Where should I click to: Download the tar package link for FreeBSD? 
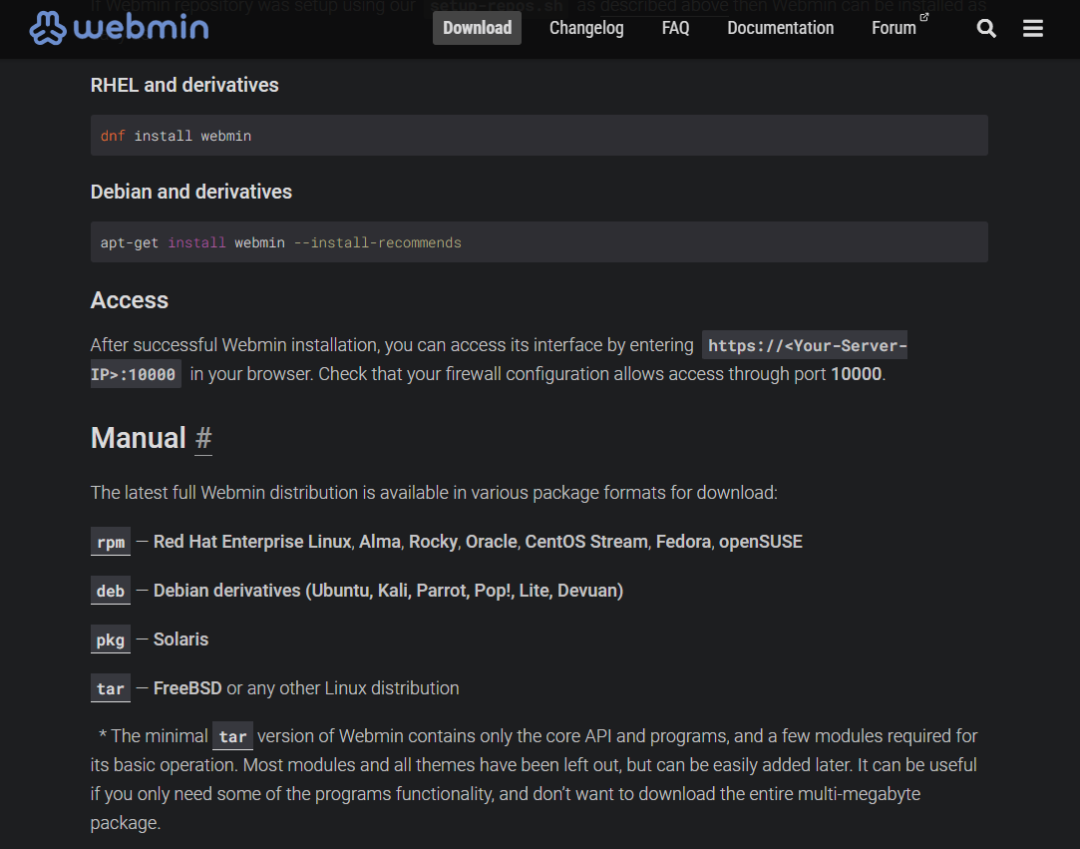(110, 689)
